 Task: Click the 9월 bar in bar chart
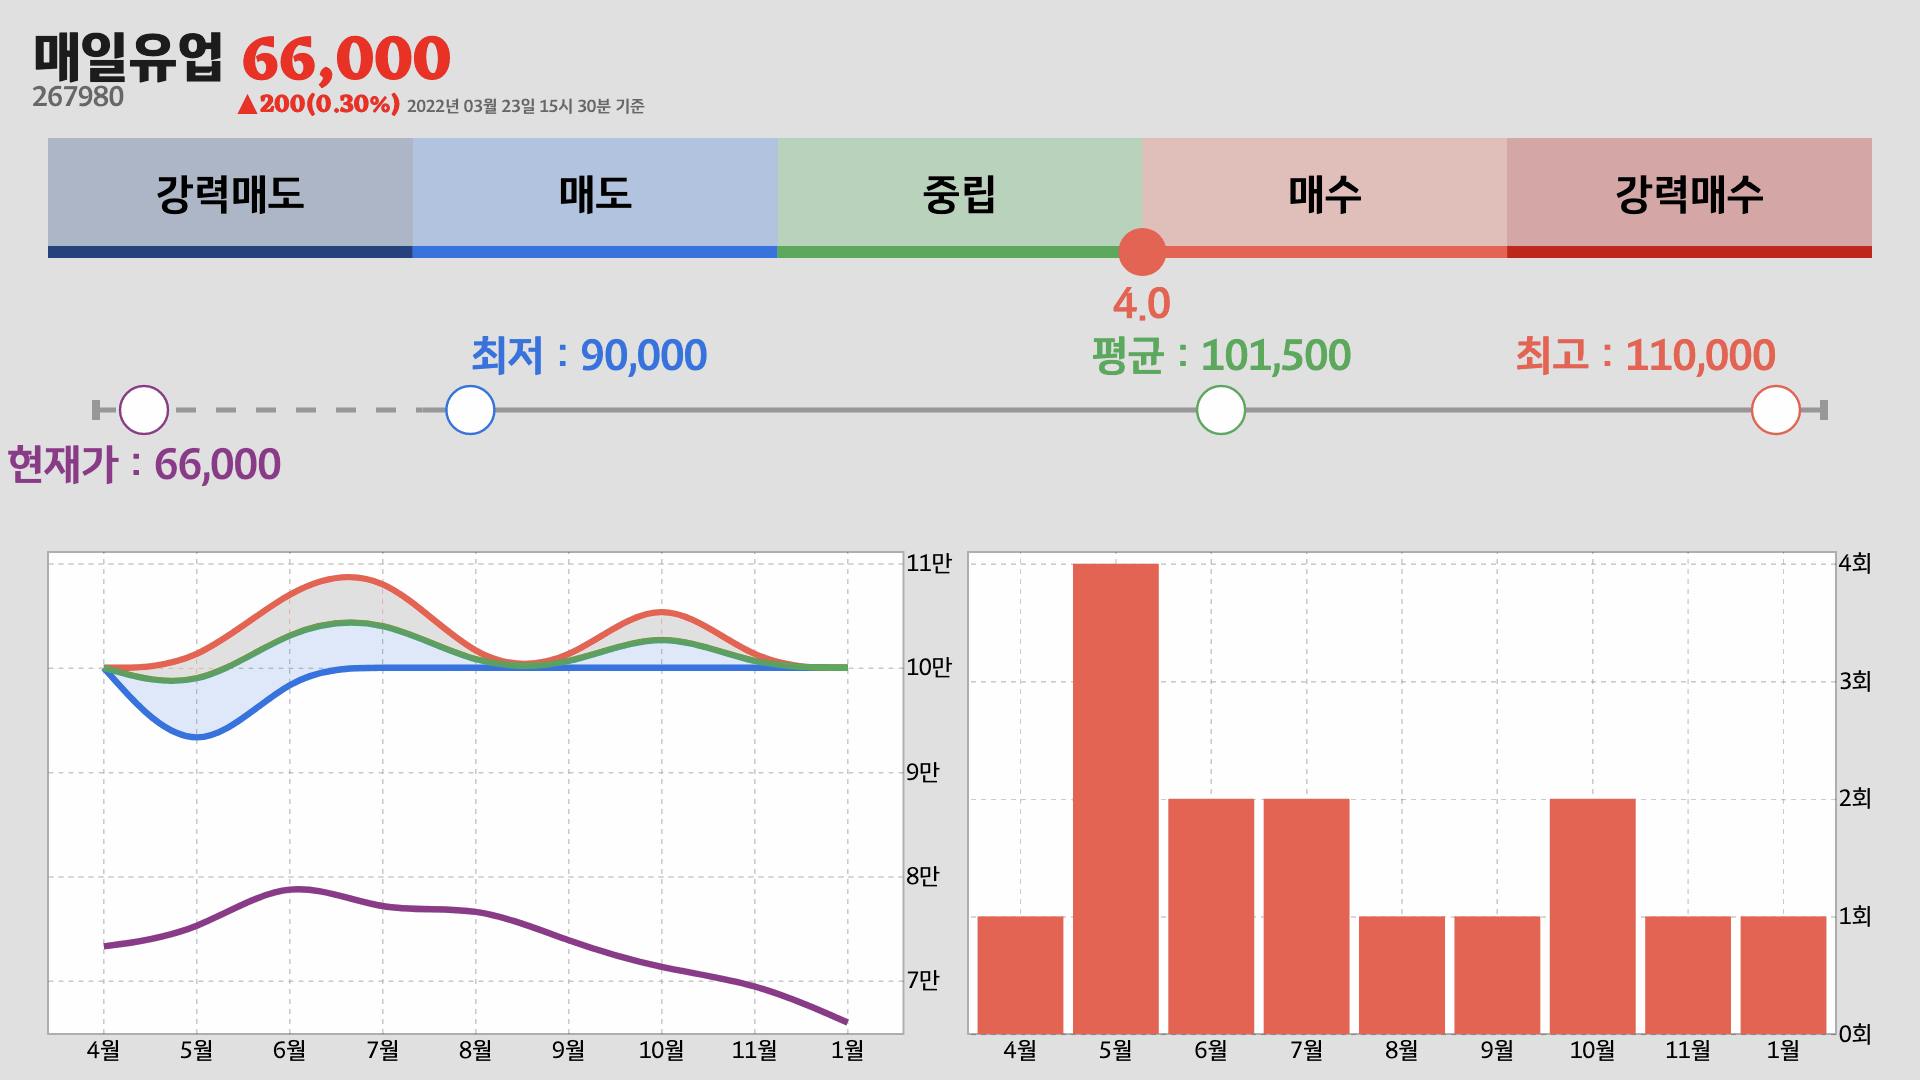1497,975
